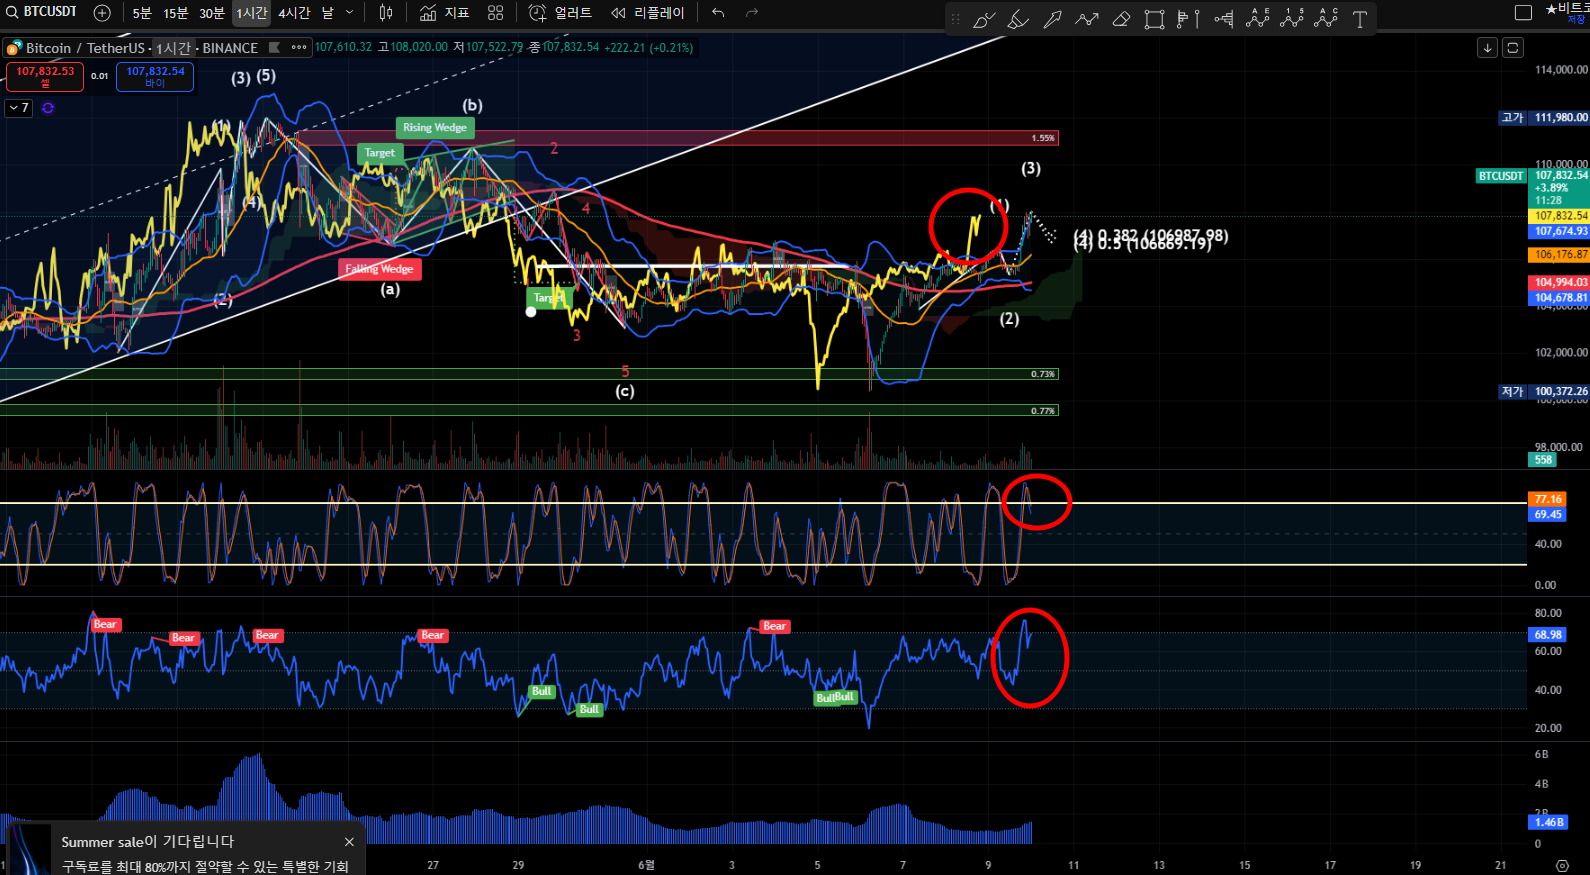Click the undo arrow
The image size is (1590, 875).
[x=718, y=13]
